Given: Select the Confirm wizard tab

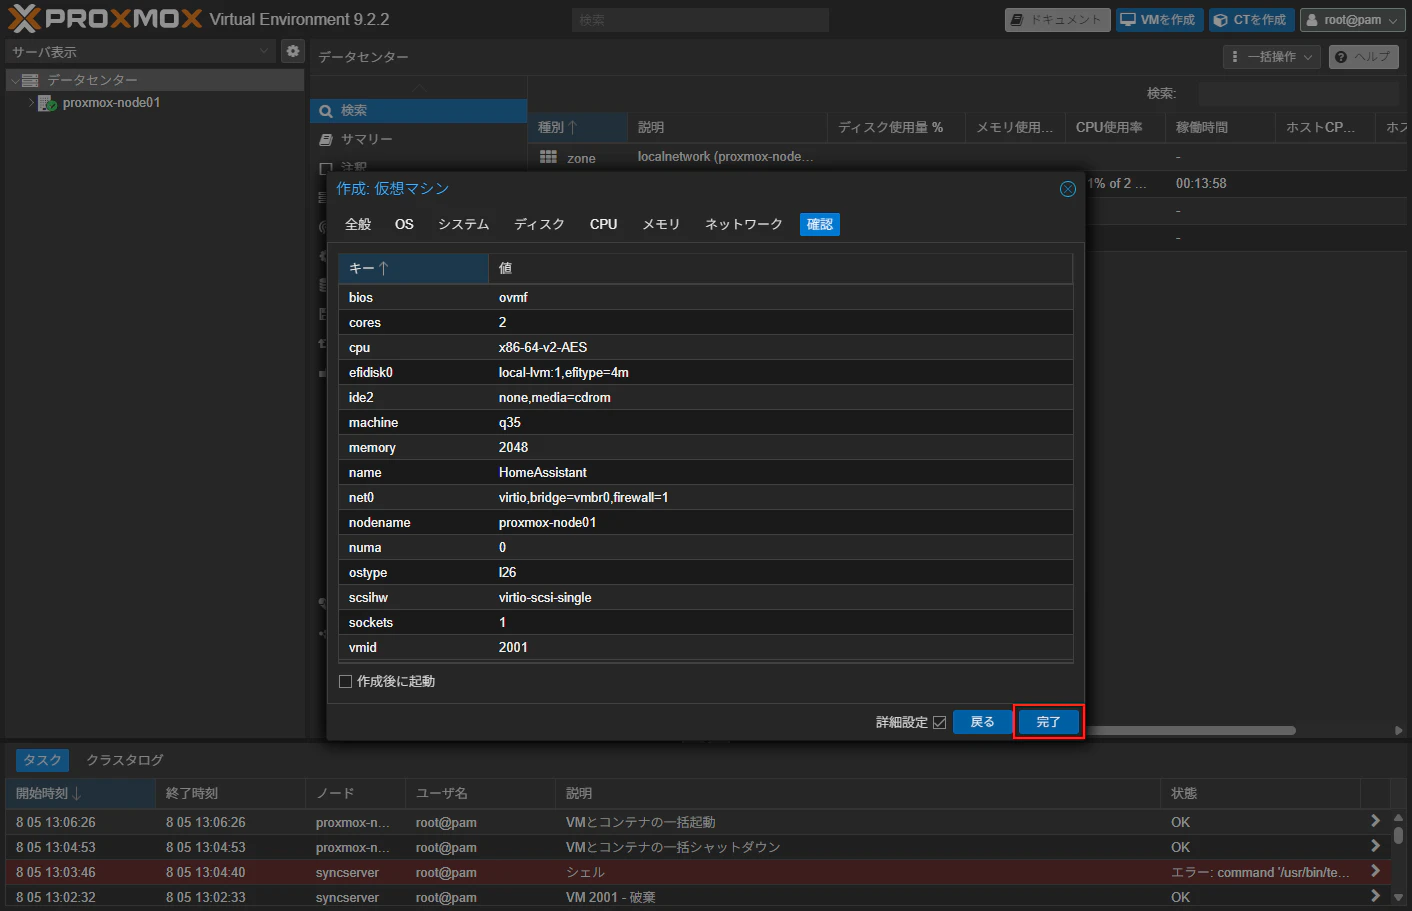Looking at the screenshot, I should coord(820,224).
